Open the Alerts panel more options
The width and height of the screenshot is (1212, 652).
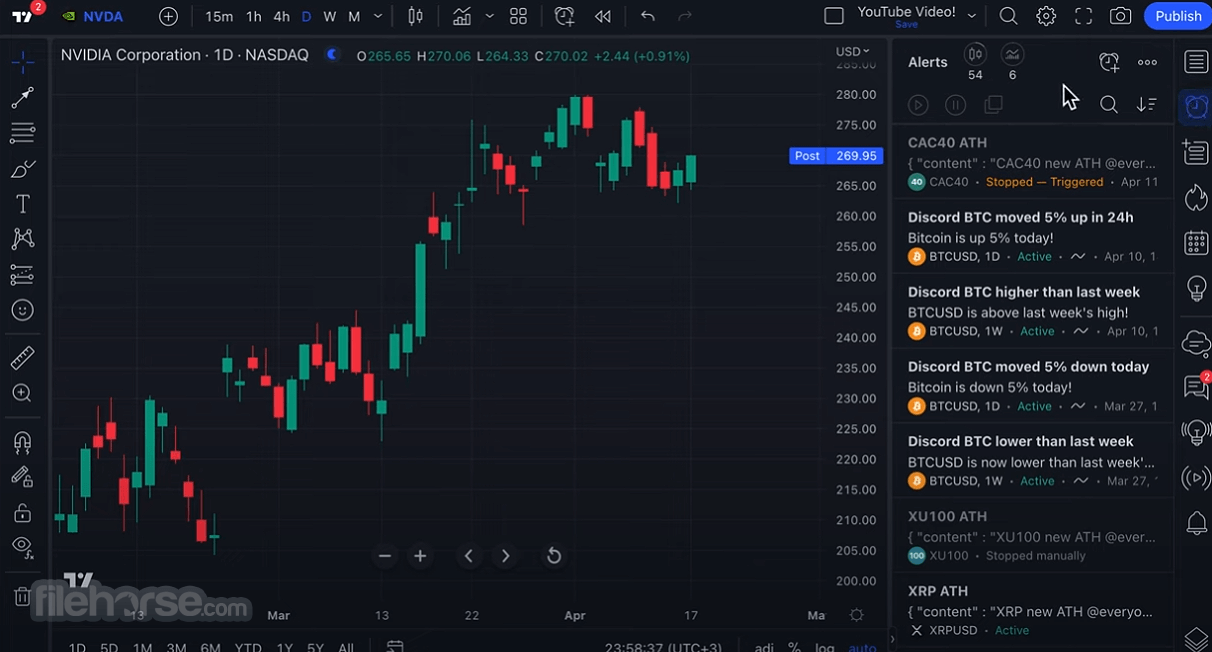pyautogui.click(x=1147, y=62)
